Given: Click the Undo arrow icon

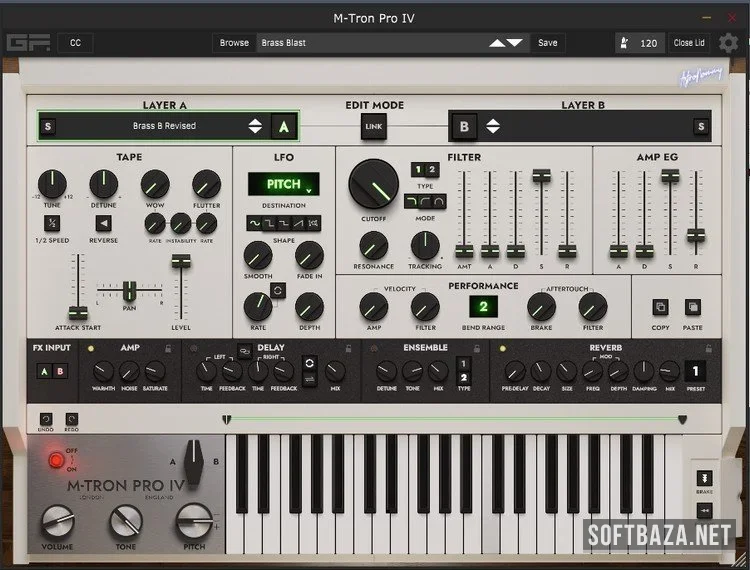Looking at the screenshot, I should point(46,419).
